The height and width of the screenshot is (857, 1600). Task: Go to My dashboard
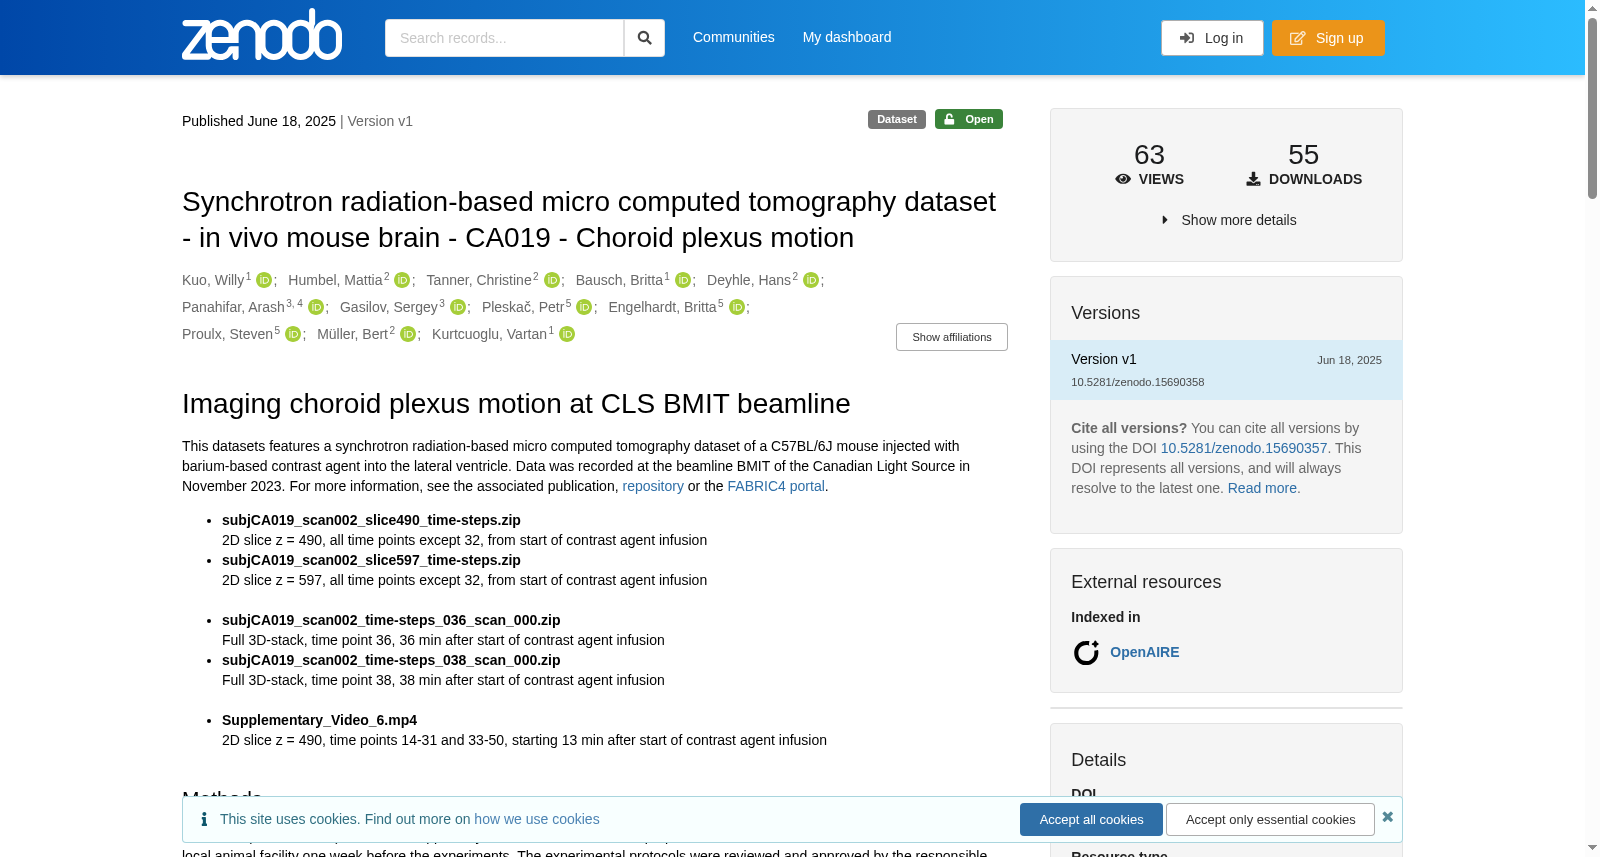pyautogui.click(x=847, y=37)
